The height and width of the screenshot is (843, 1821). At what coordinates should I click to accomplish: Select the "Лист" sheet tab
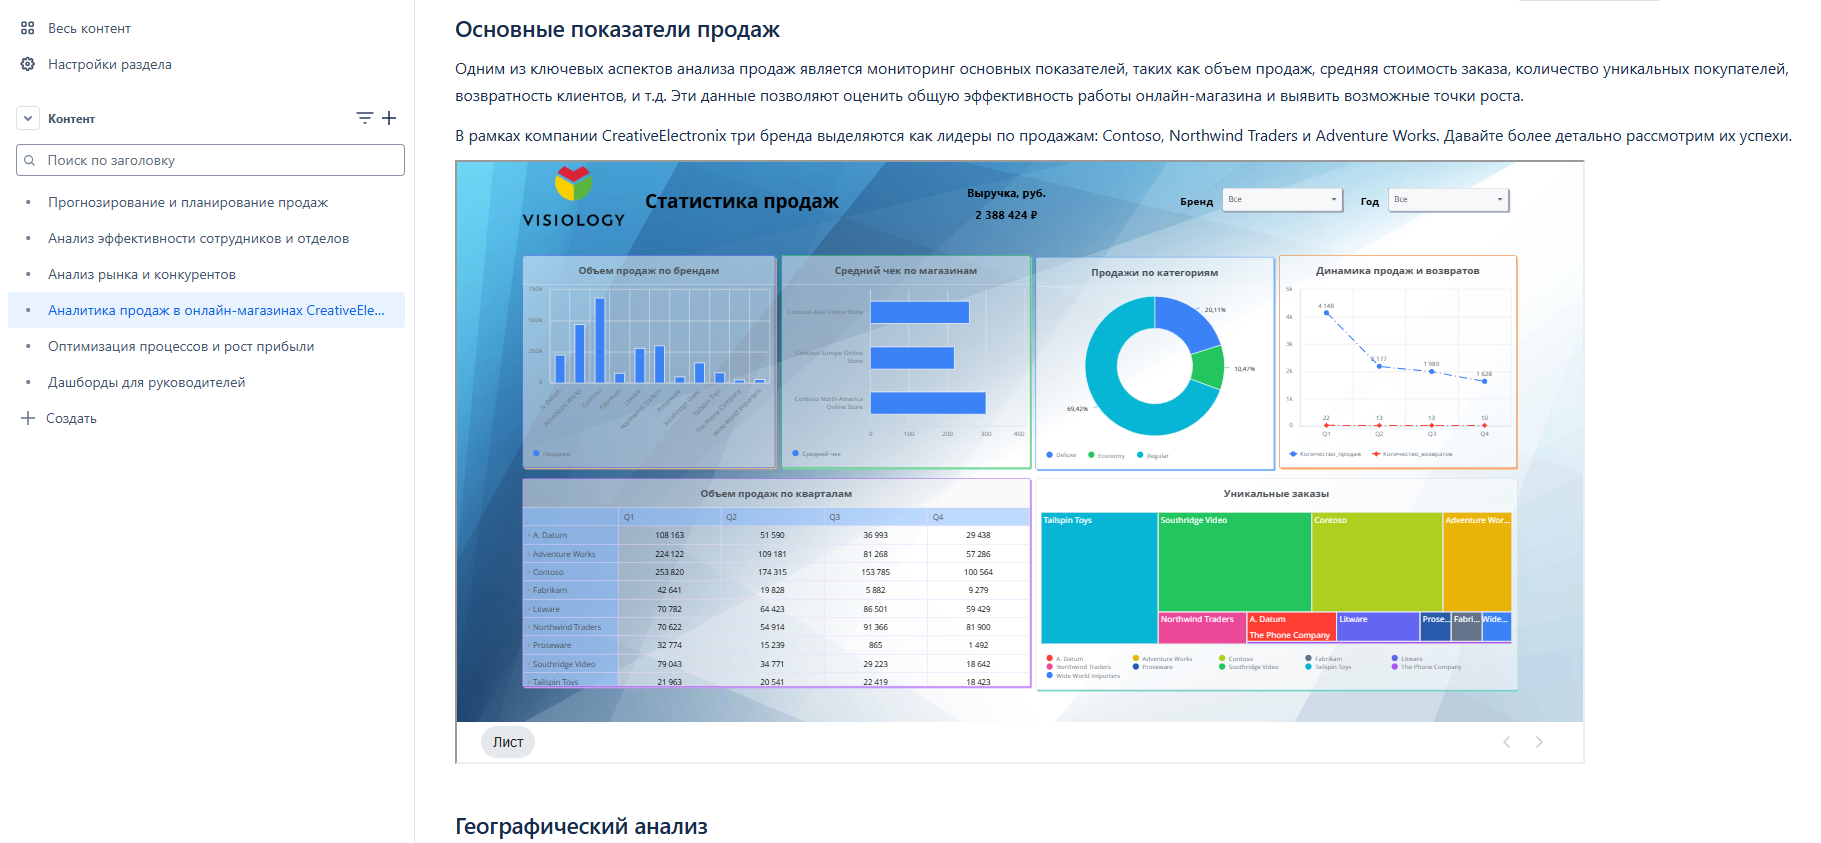pyautogui.click(x=508, y=742)
